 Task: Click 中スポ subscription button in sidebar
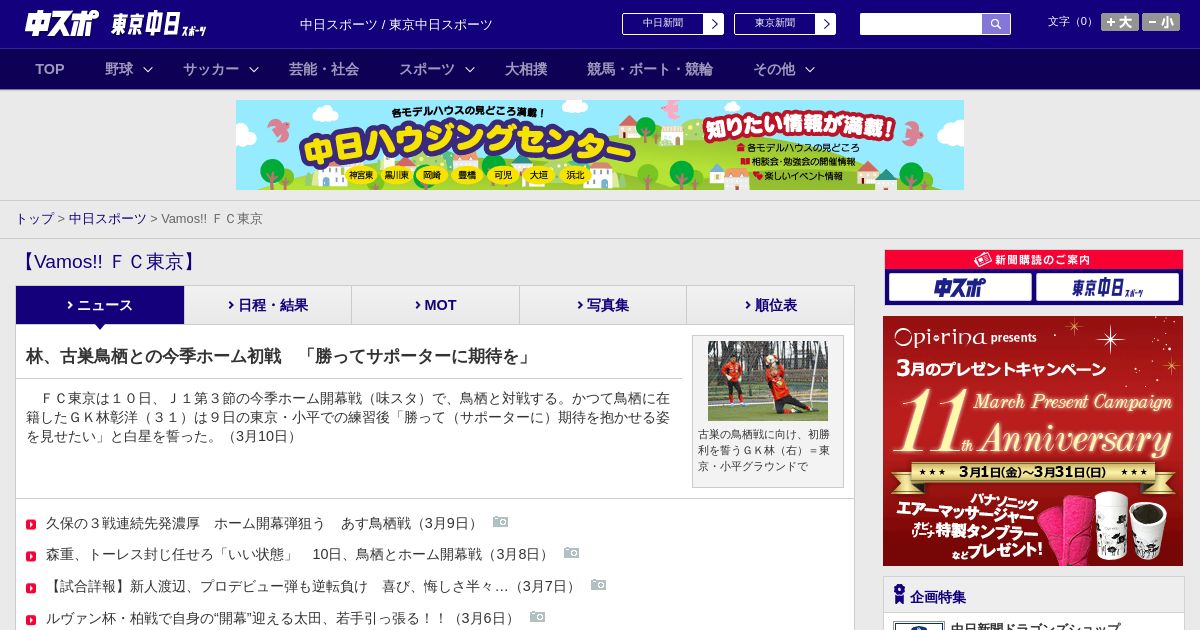[x=960, y=287]
